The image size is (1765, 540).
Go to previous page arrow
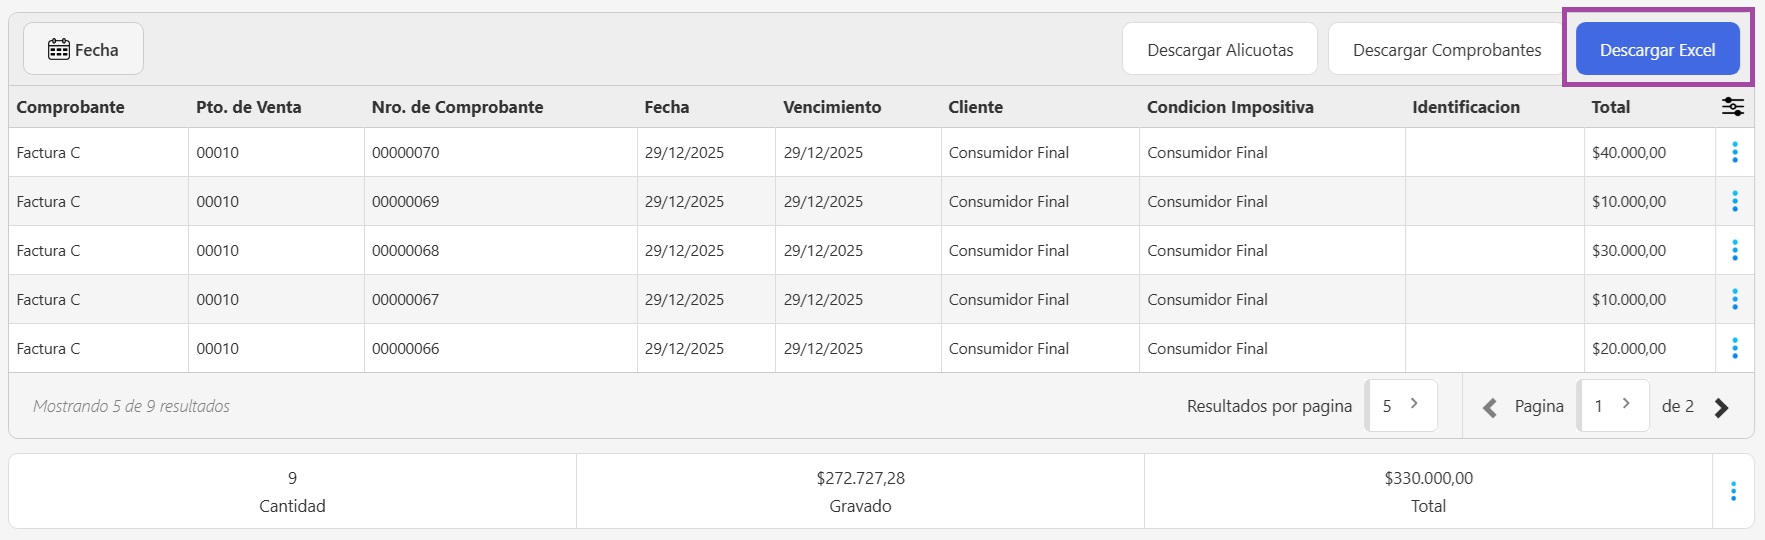(x=1490, y=407)
